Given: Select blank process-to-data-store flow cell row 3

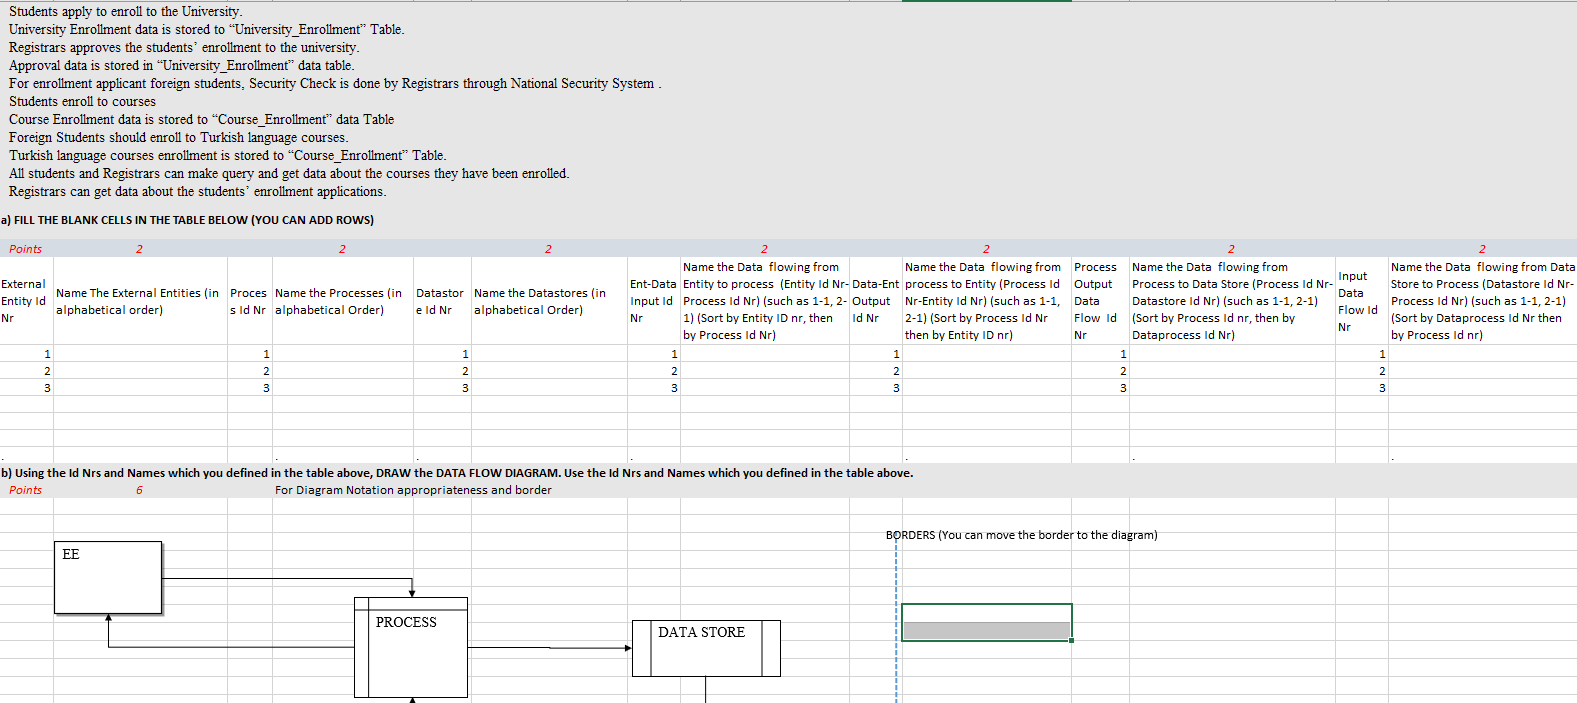Looking at the screenshot, I should pyautogui.click(x=1232, y=388).
